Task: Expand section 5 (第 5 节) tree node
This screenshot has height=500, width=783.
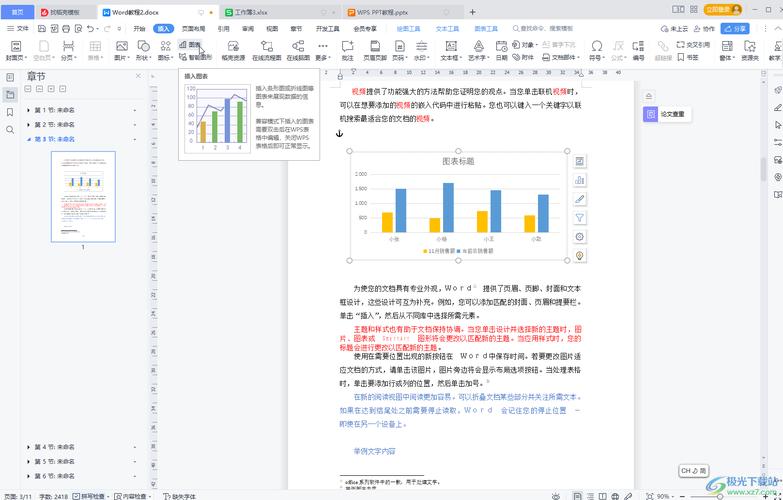Action: (x=28, y=462)
